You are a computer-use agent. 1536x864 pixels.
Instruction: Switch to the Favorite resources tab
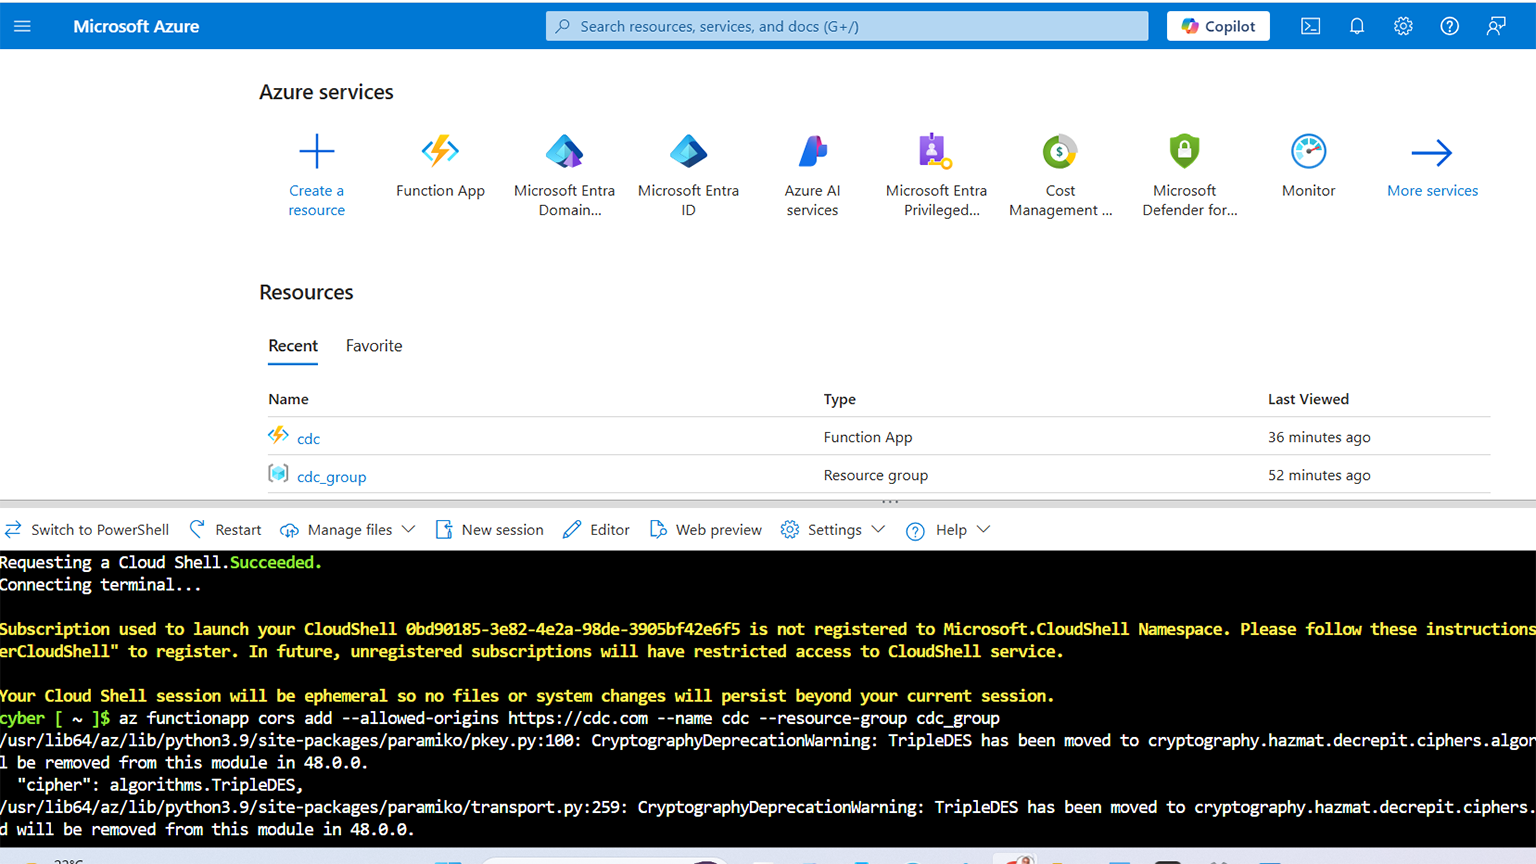[x=374, y=346]
